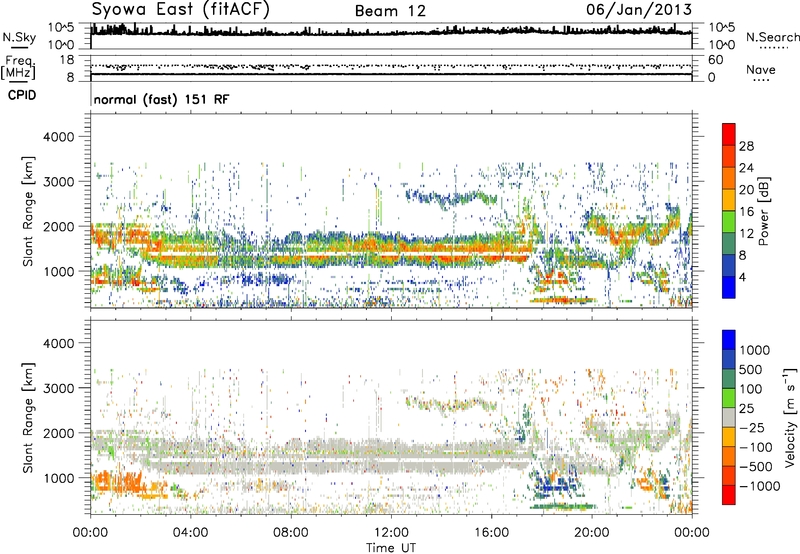Click the blue bottom of power colorbar
The height and width of the screenshot is (554, 800).
coord(729,289)
